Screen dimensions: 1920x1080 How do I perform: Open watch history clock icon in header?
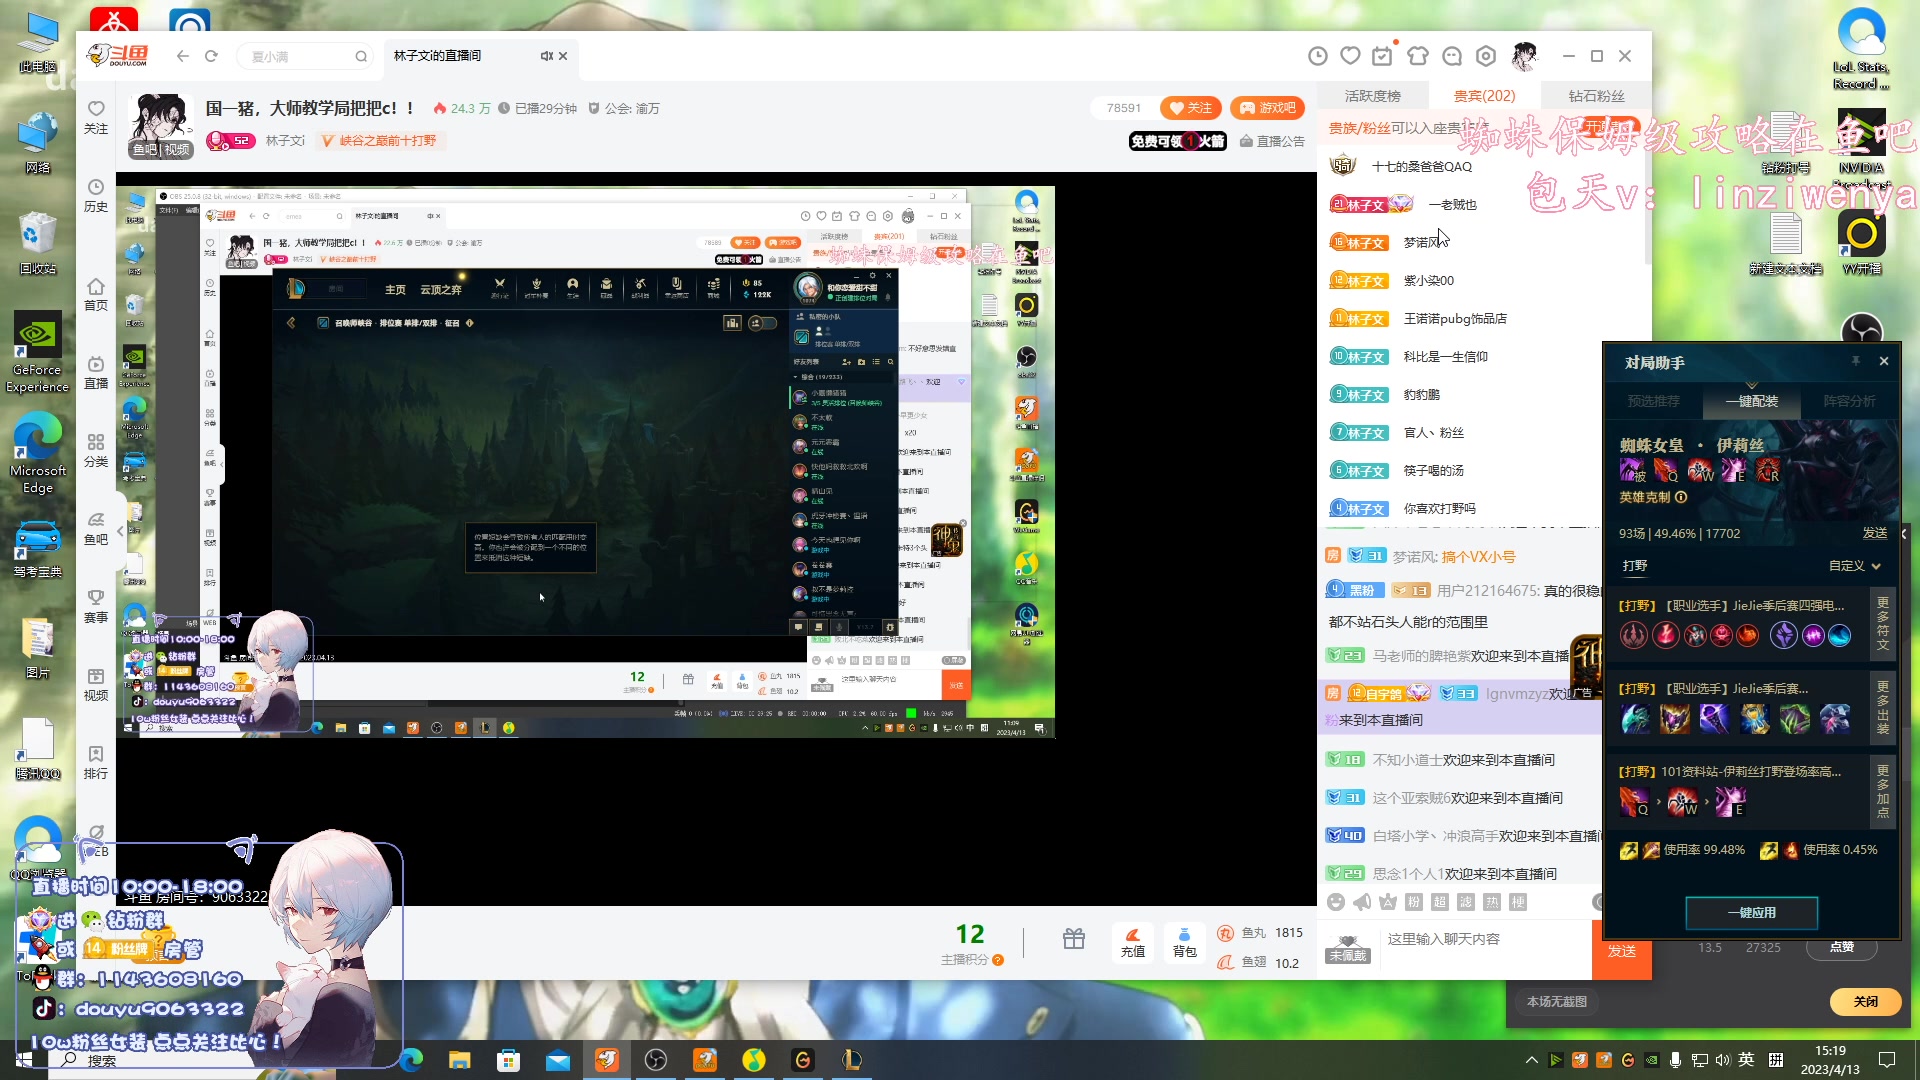[x=1317, y=56]
